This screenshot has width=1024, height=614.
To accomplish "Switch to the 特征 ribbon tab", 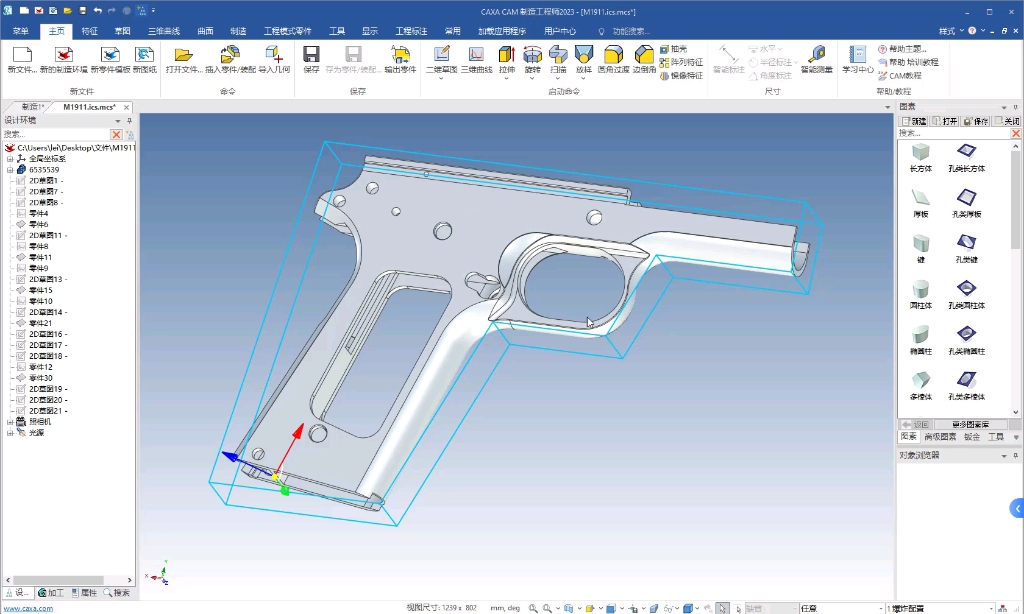I will click(89, 31).
